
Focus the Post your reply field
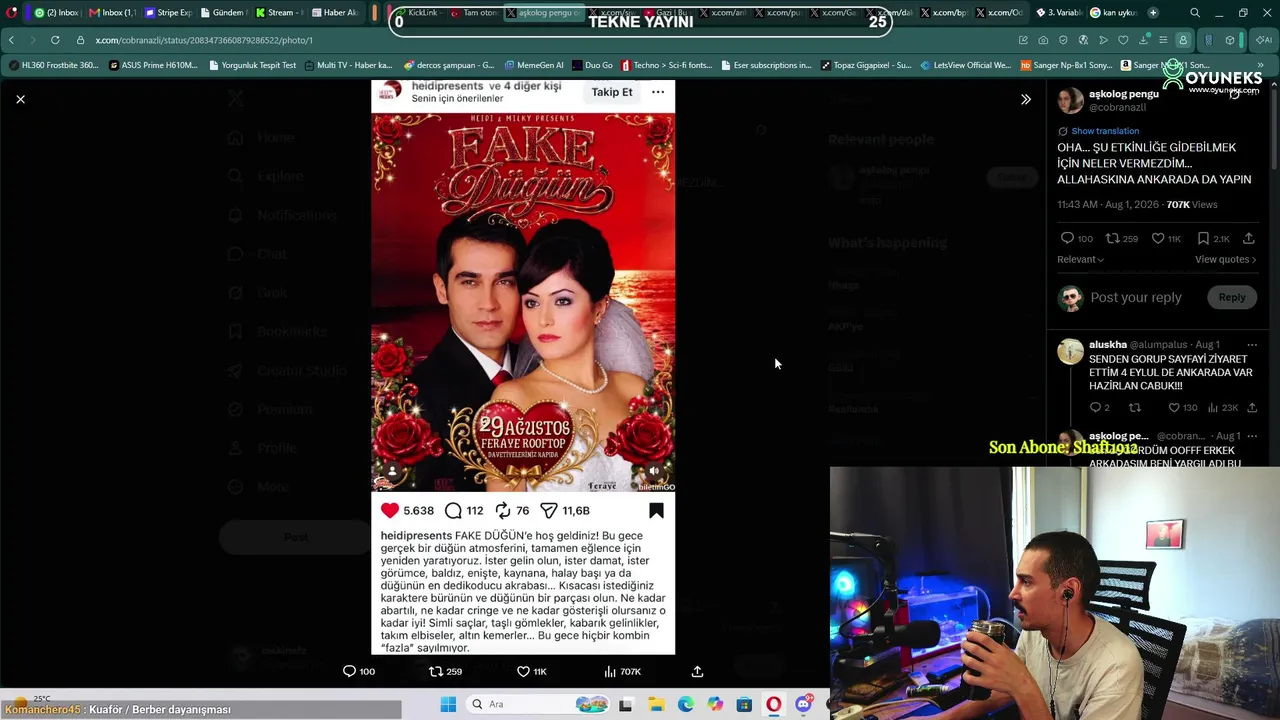pos(1136,297)
